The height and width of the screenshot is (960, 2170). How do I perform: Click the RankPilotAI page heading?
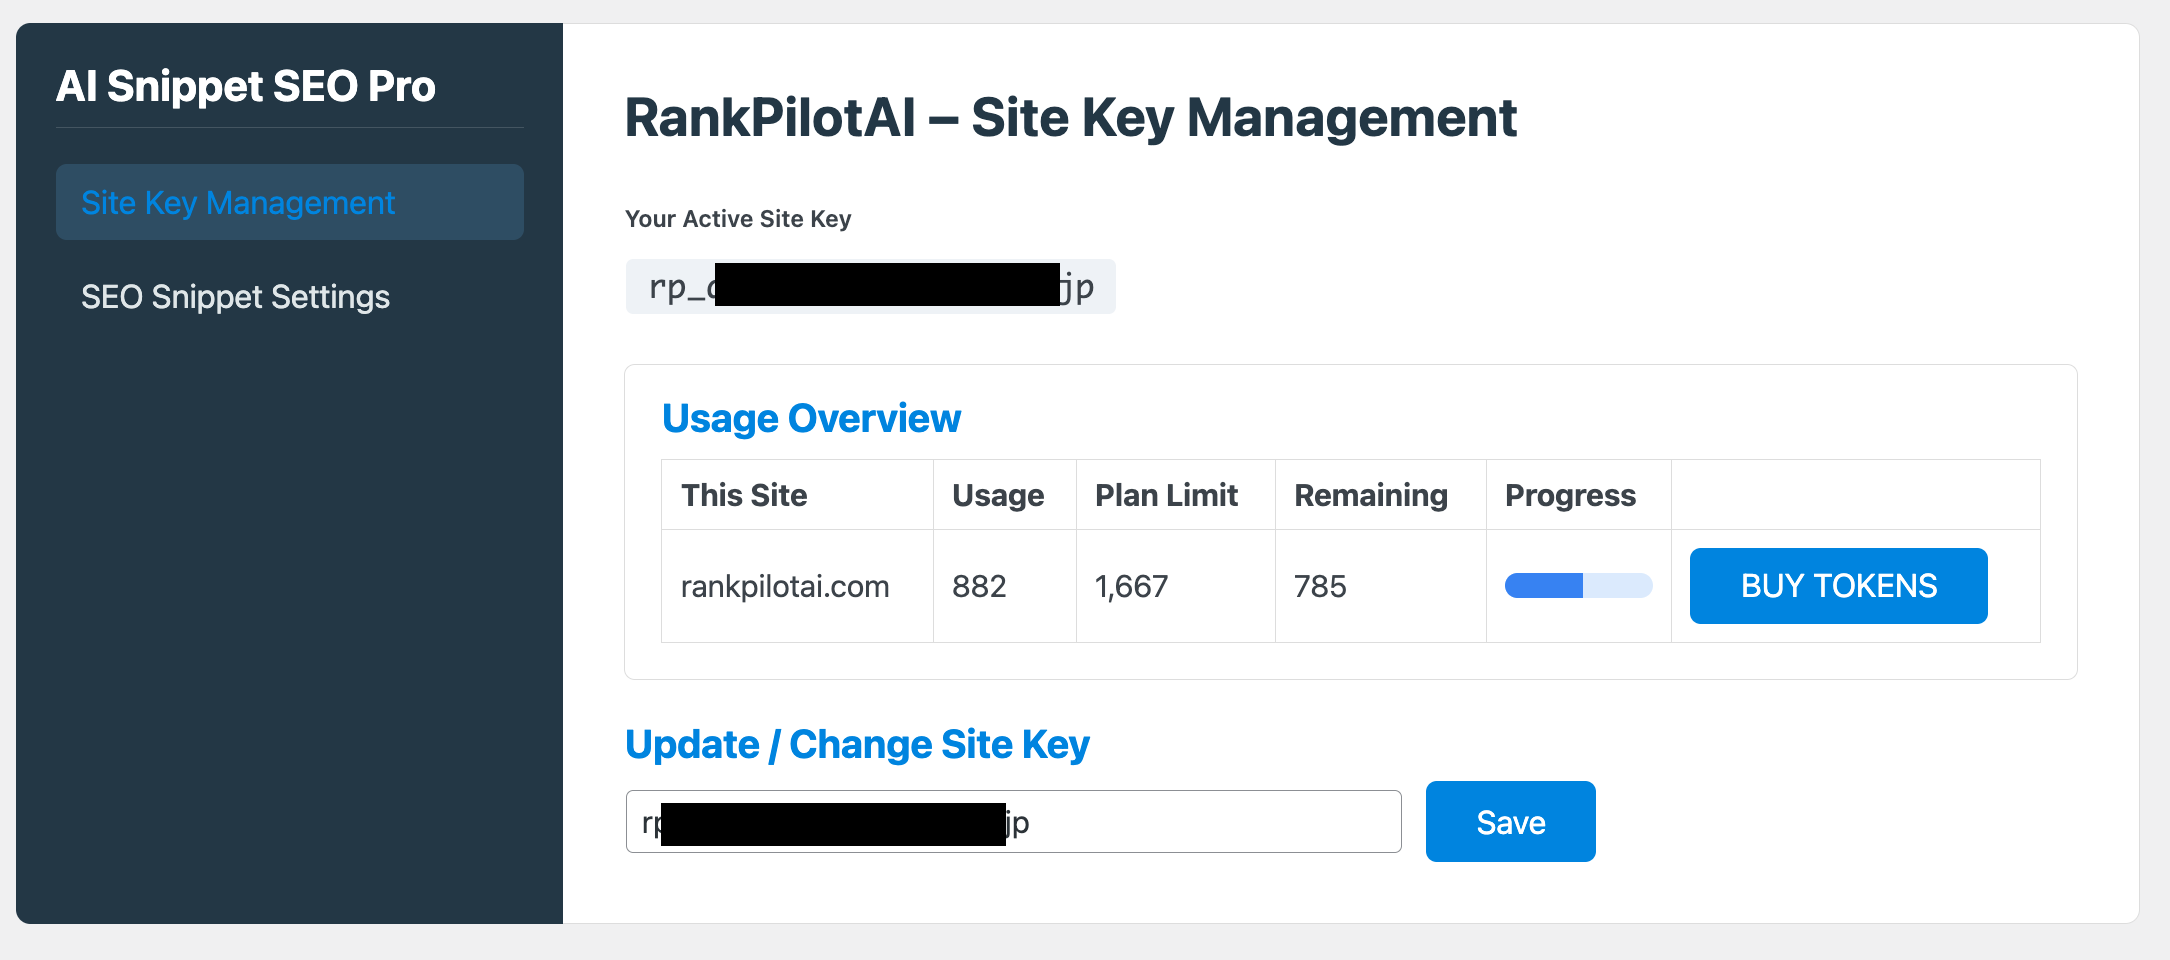tap(1070, 117)
